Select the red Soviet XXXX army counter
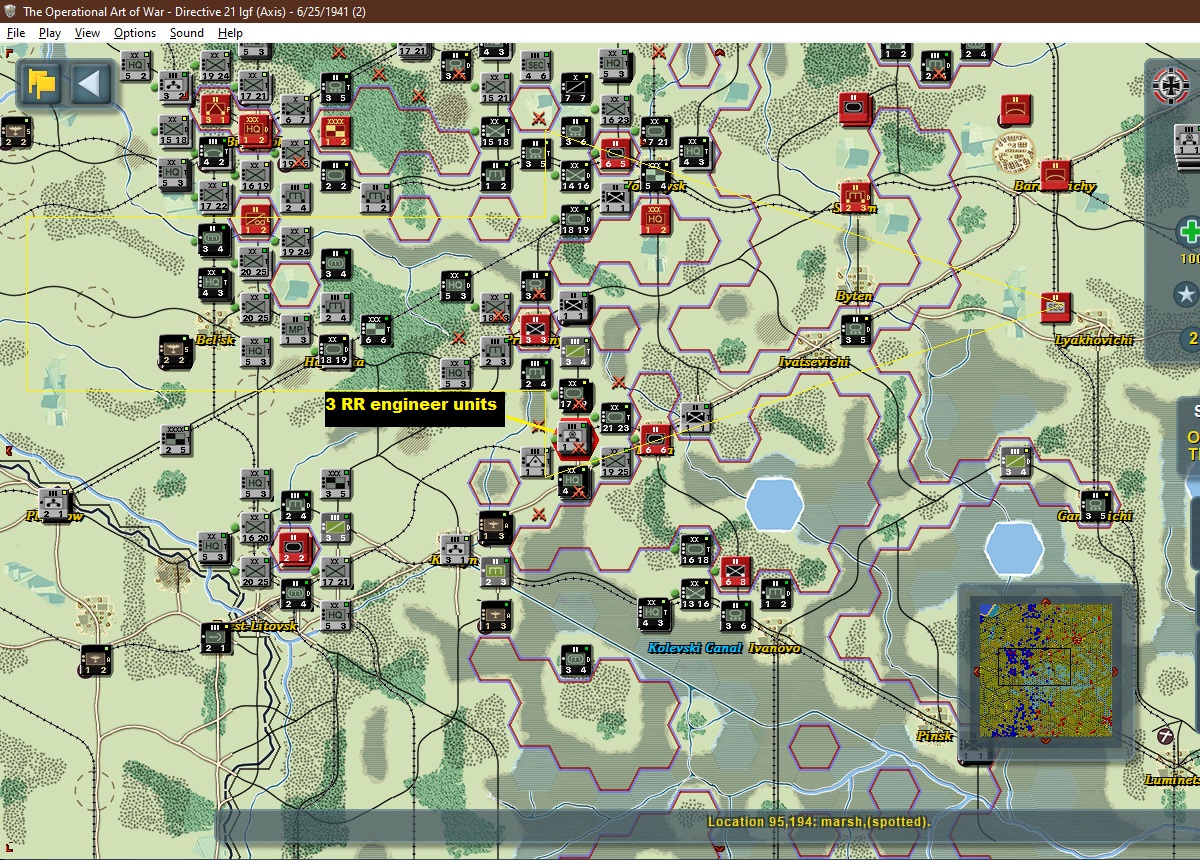Viewport: 1200px width, 860px height. pos(335,130)
